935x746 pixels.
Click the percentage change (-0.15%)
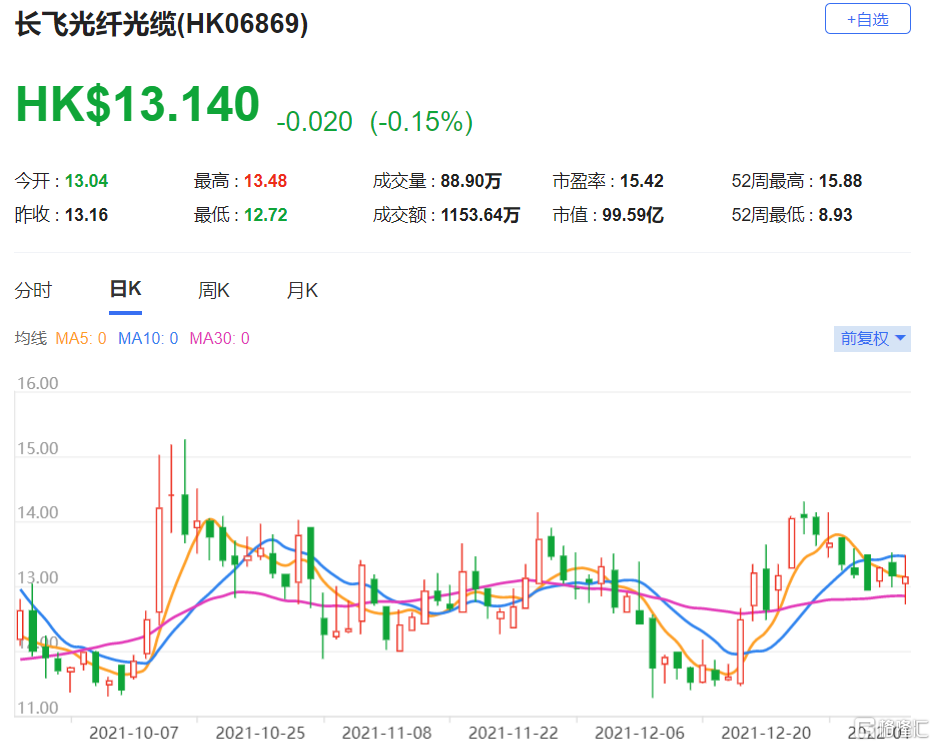(x=422, y=122)
